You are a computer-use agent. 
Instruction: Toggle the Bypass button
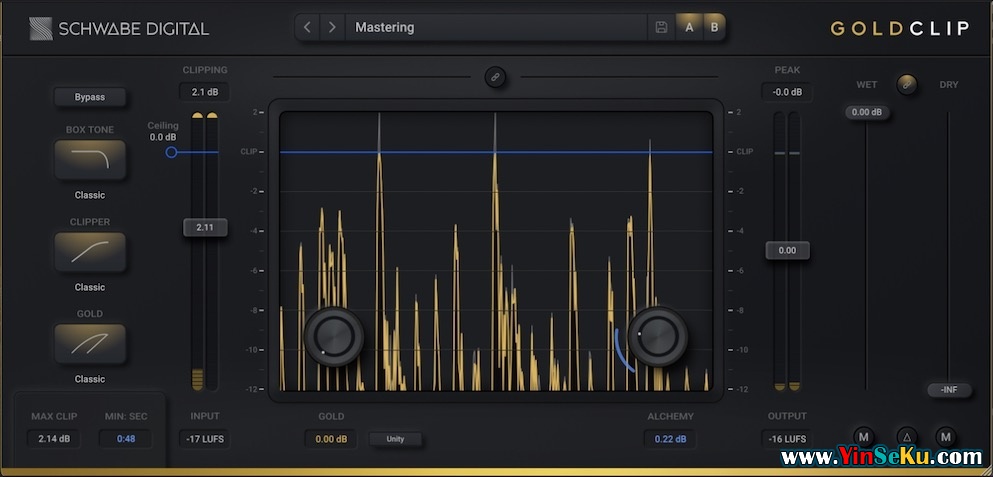90,97
